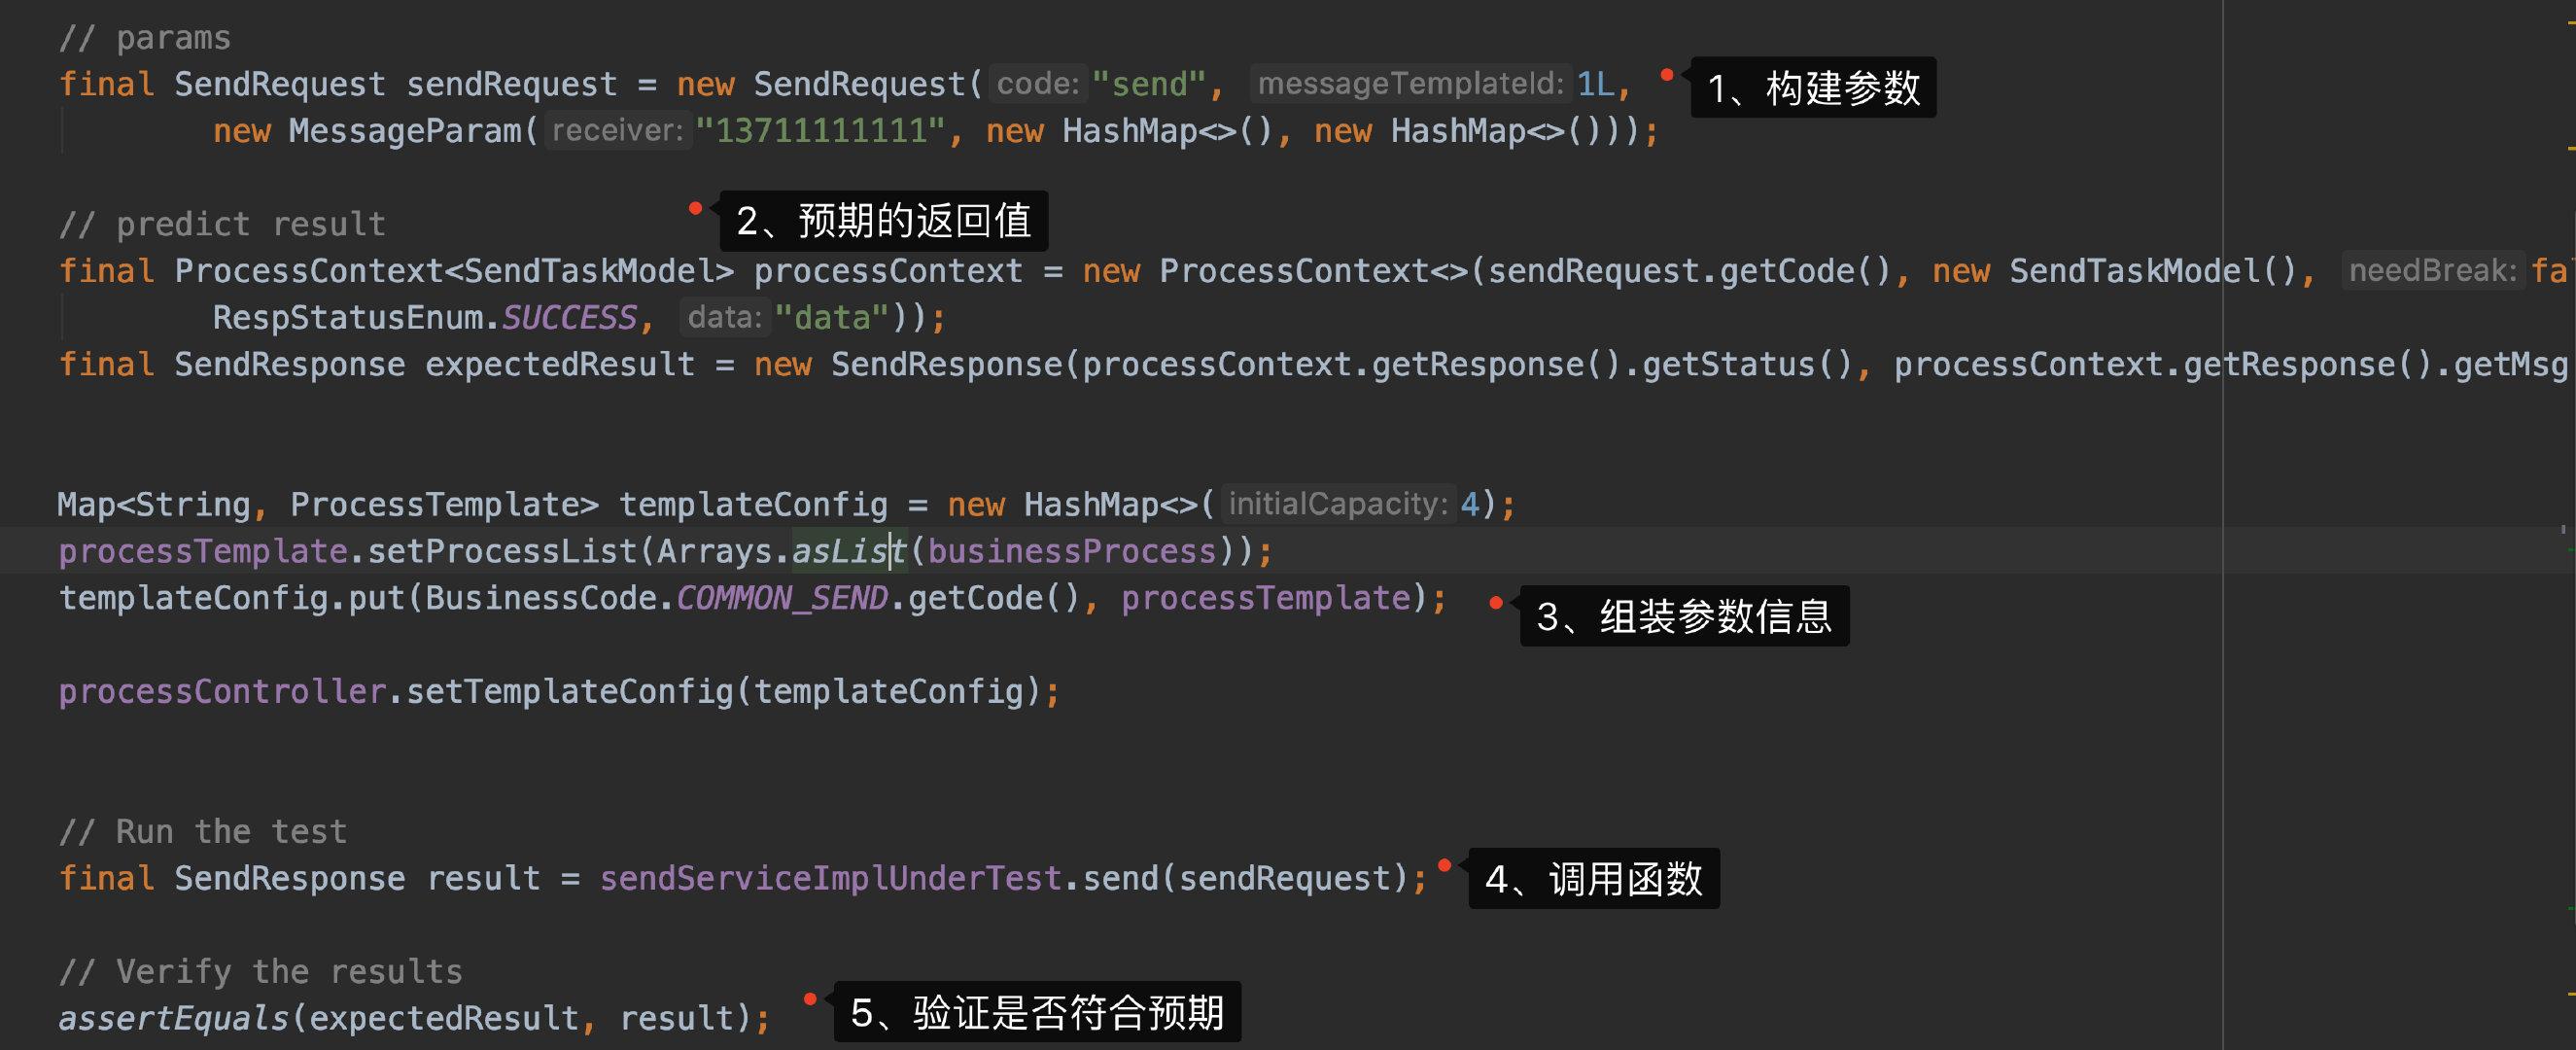The width and height of the screenshot is (2576, 1050).
Task: Click the assertEquals method call
Action: point(173,1018)
